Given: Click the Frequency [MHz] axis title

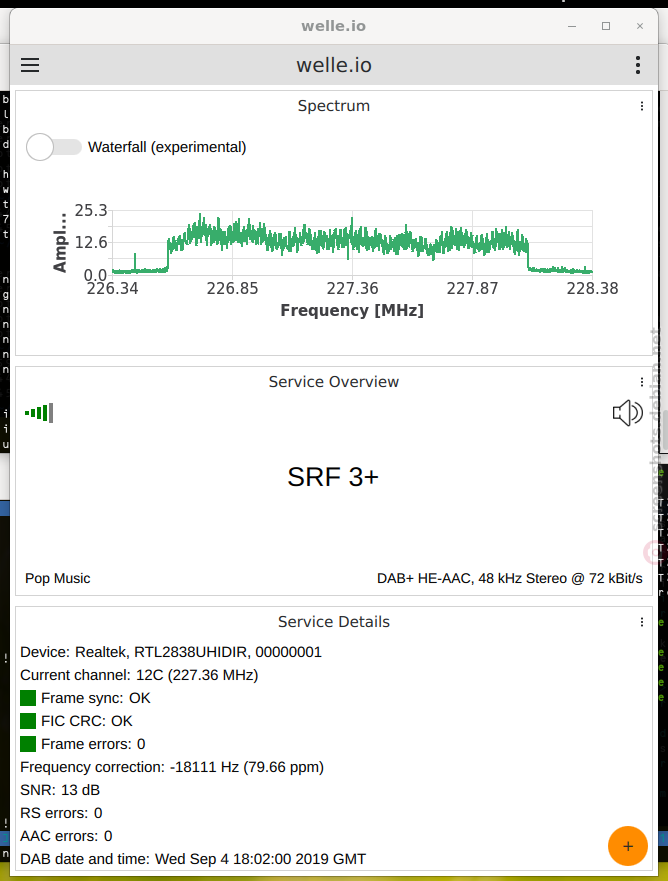Looking at the screenshot, I should click(352, 310).
